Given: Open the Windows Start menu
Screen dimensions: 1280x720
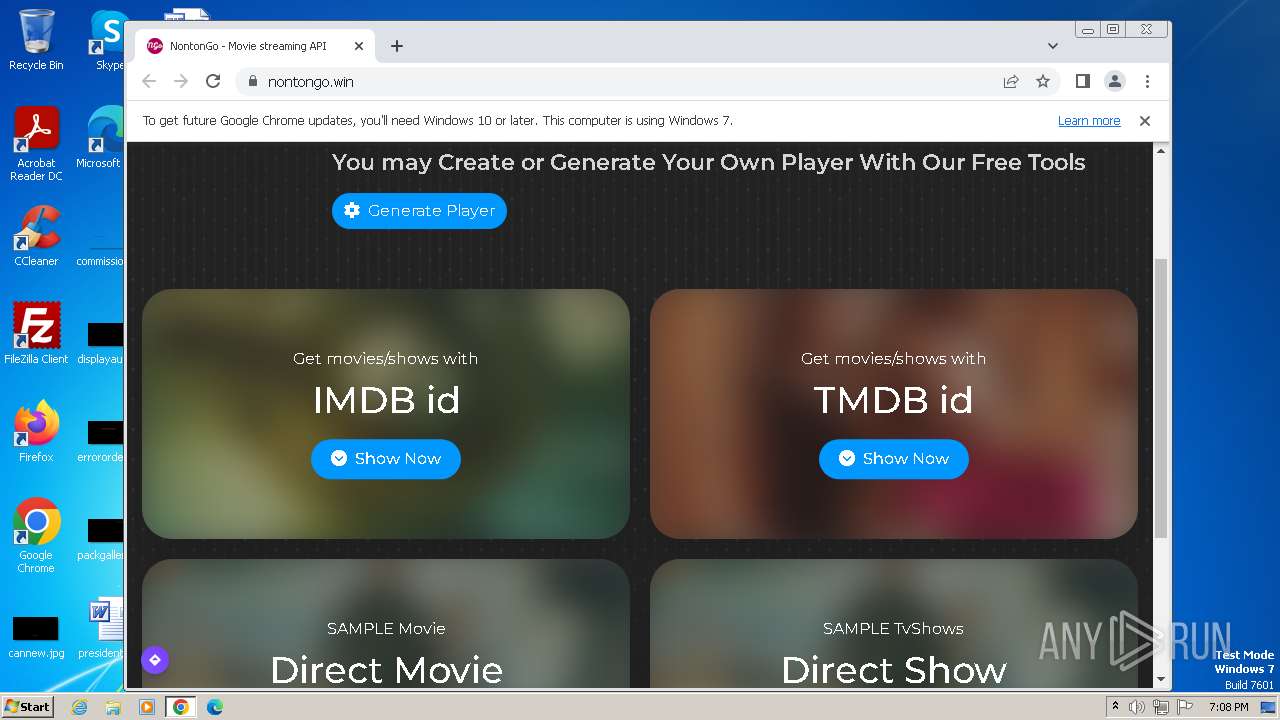Looking at the screenshot, I should tap(28, 706).
